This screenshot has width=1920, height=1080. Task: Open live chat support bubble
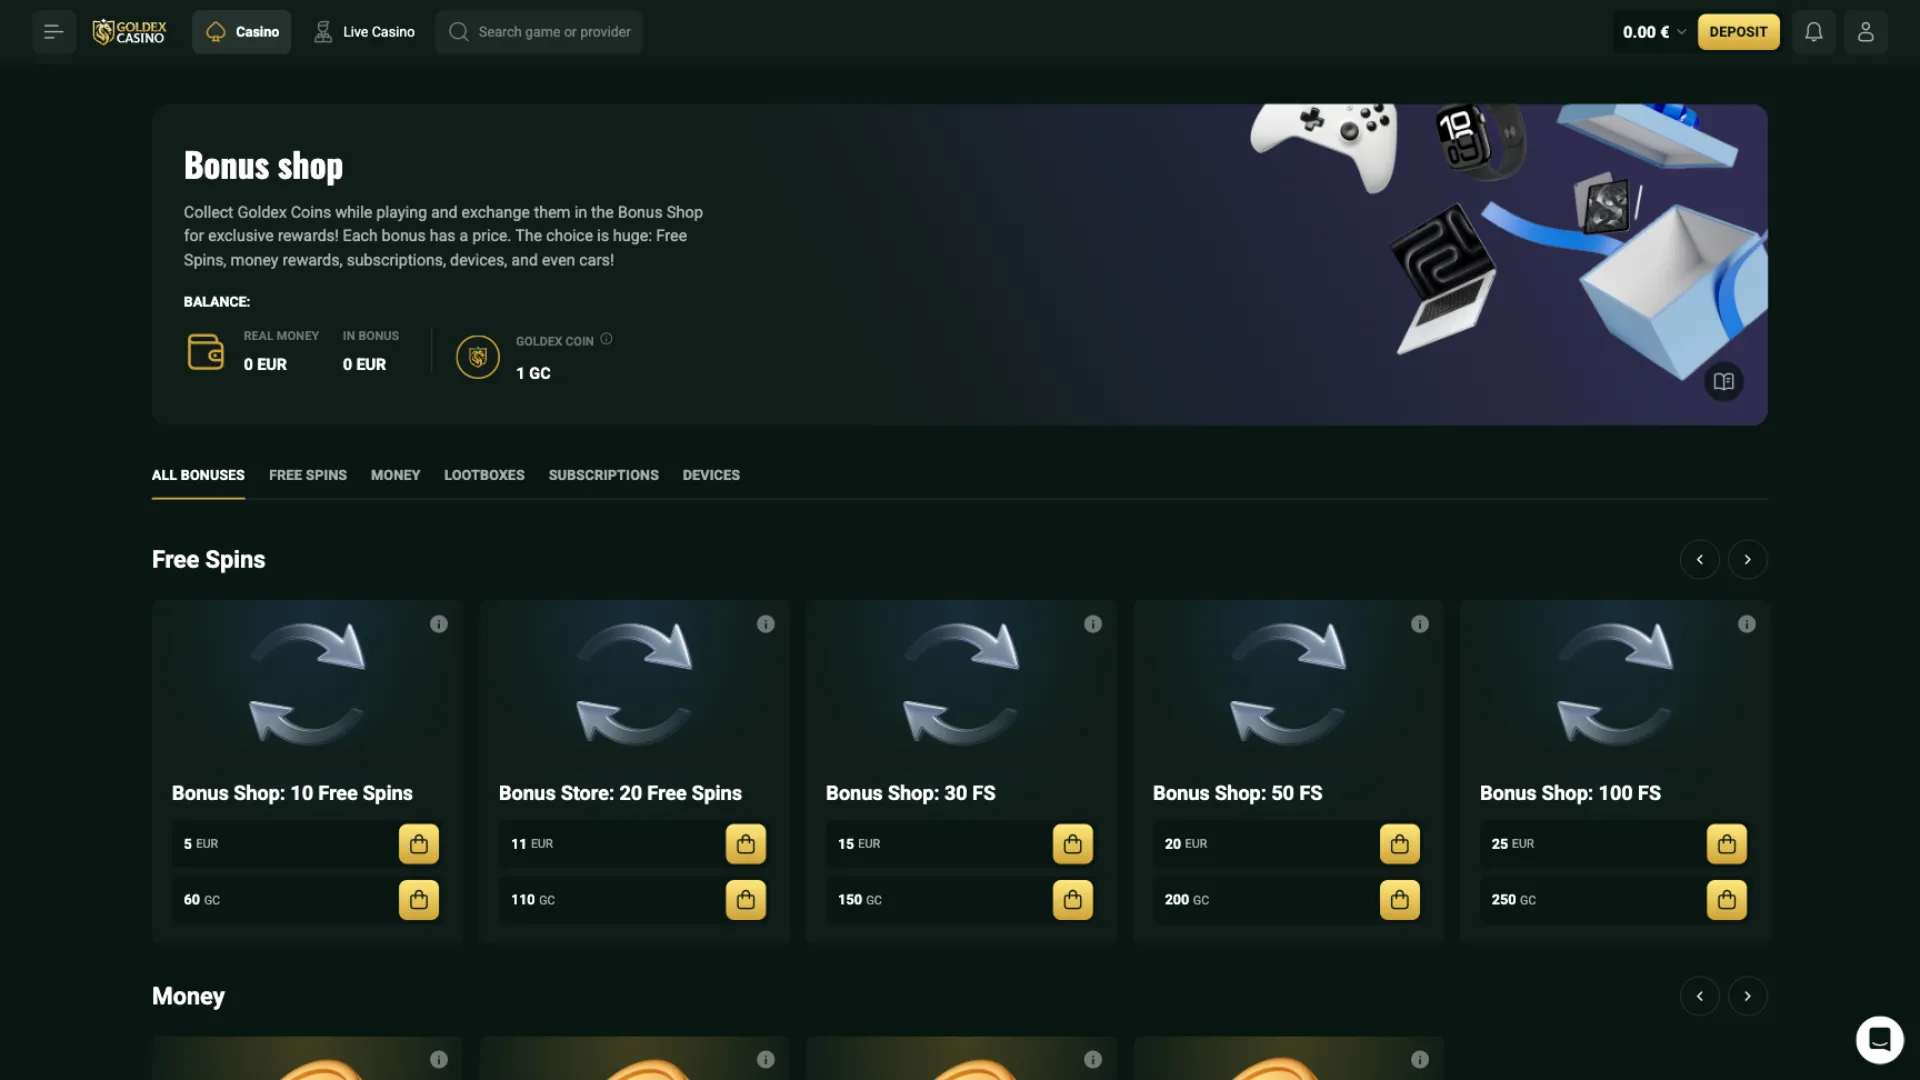[x=1879, y=1040]
